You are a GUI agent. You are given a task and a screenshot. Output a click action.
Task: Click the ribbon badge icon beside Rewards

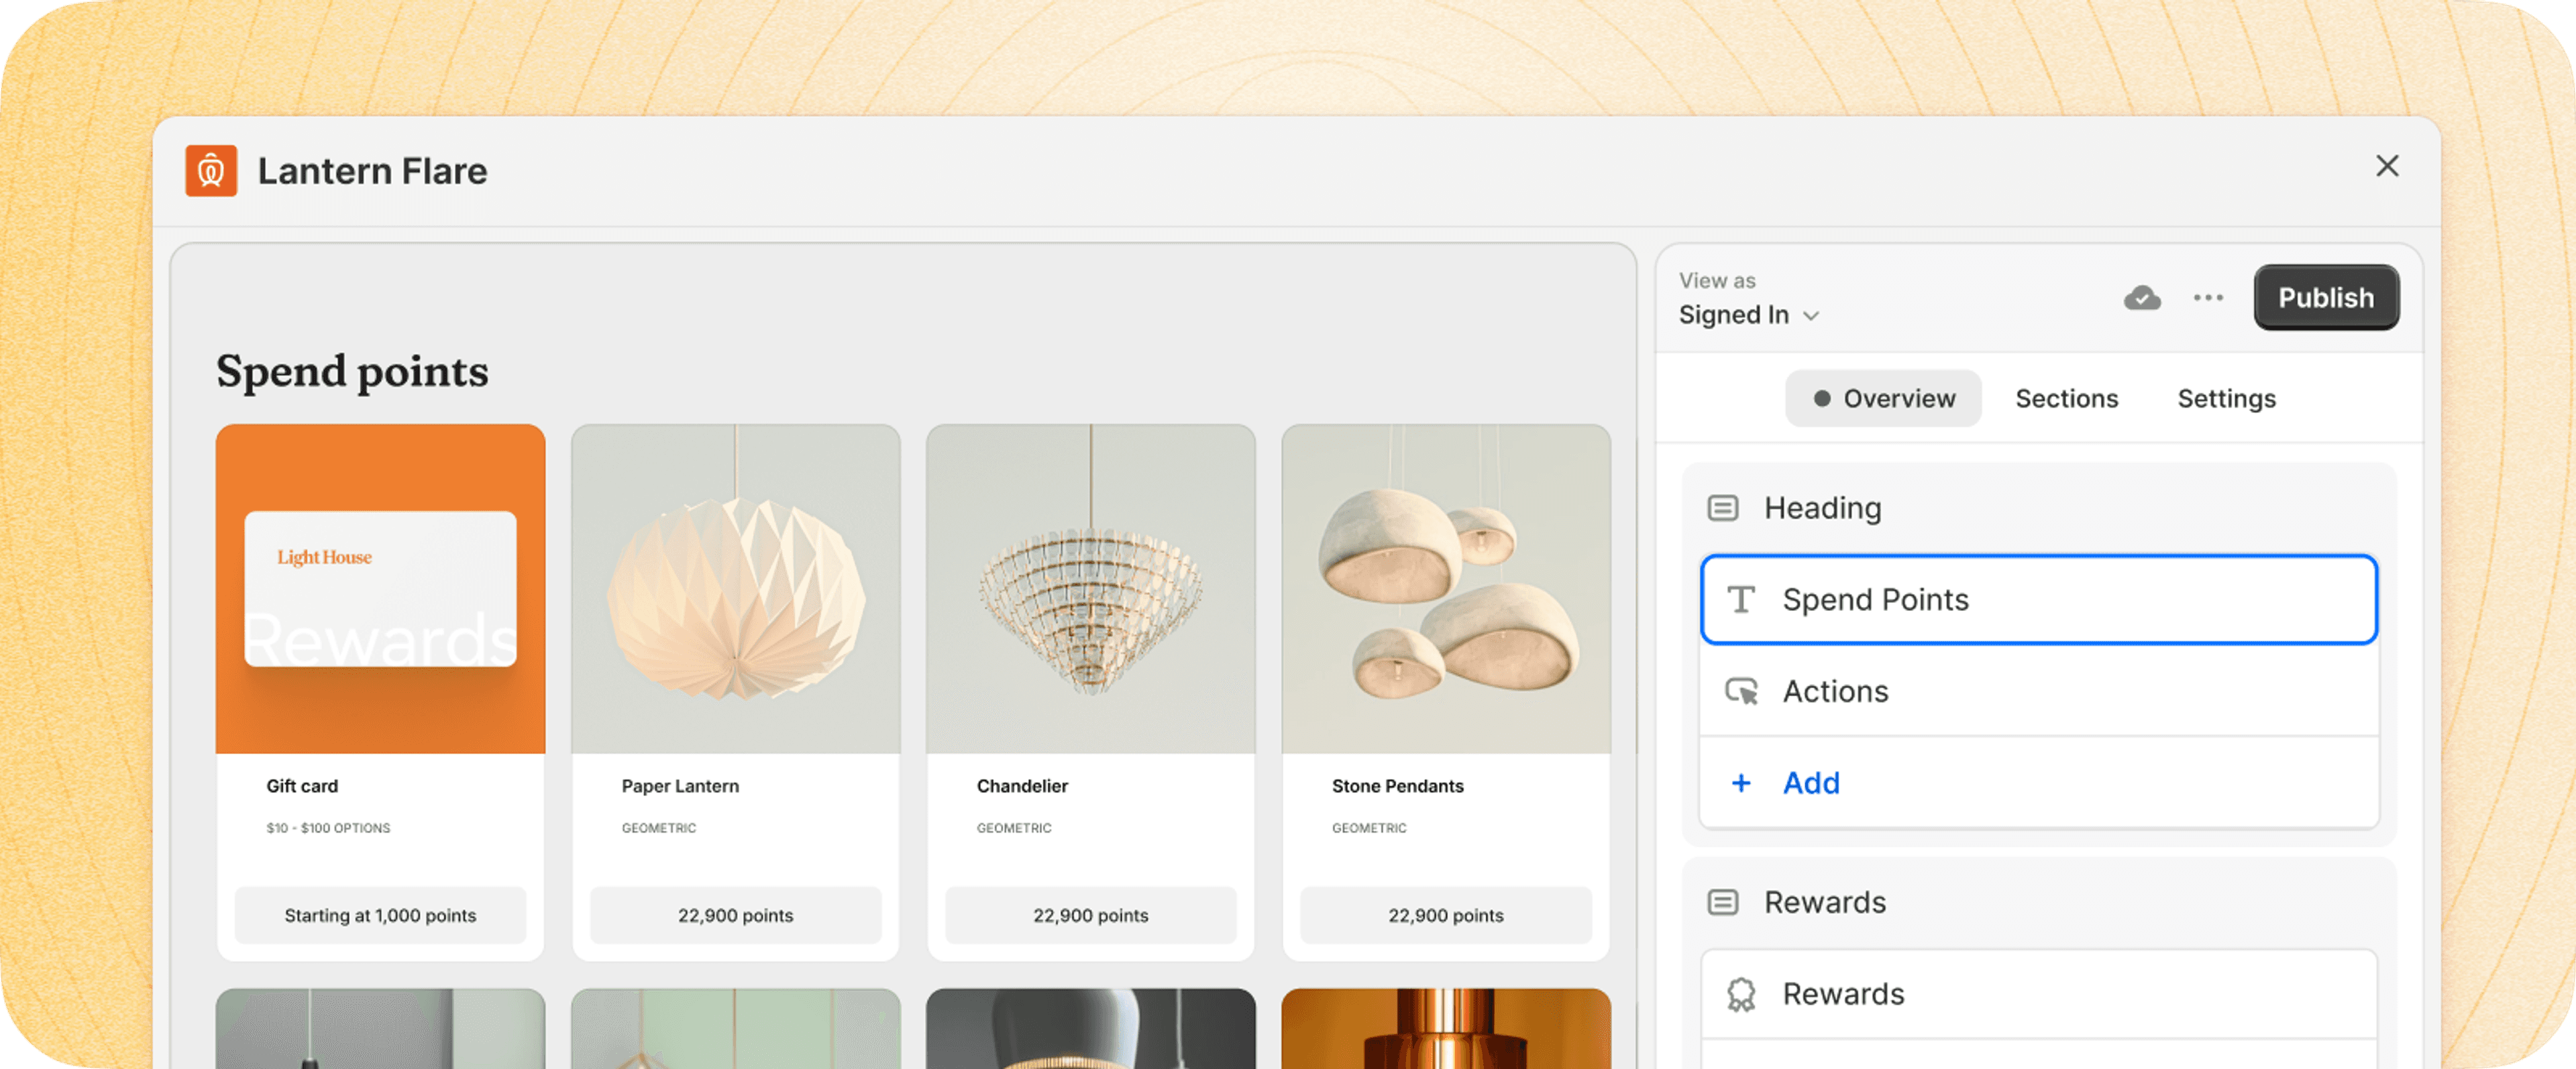point(1741,994)
